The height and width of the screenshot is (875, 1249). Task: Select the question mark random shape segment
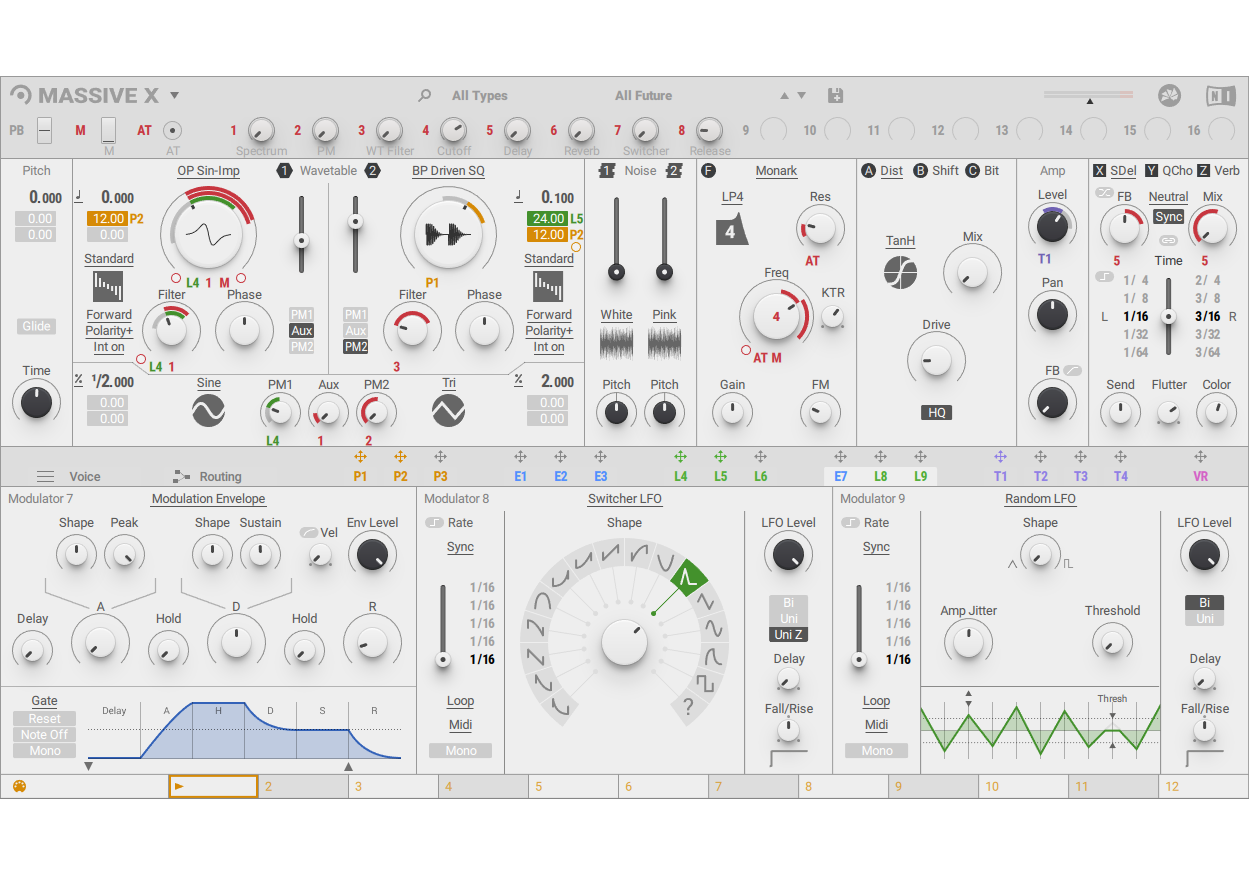[x=688, y=707]
